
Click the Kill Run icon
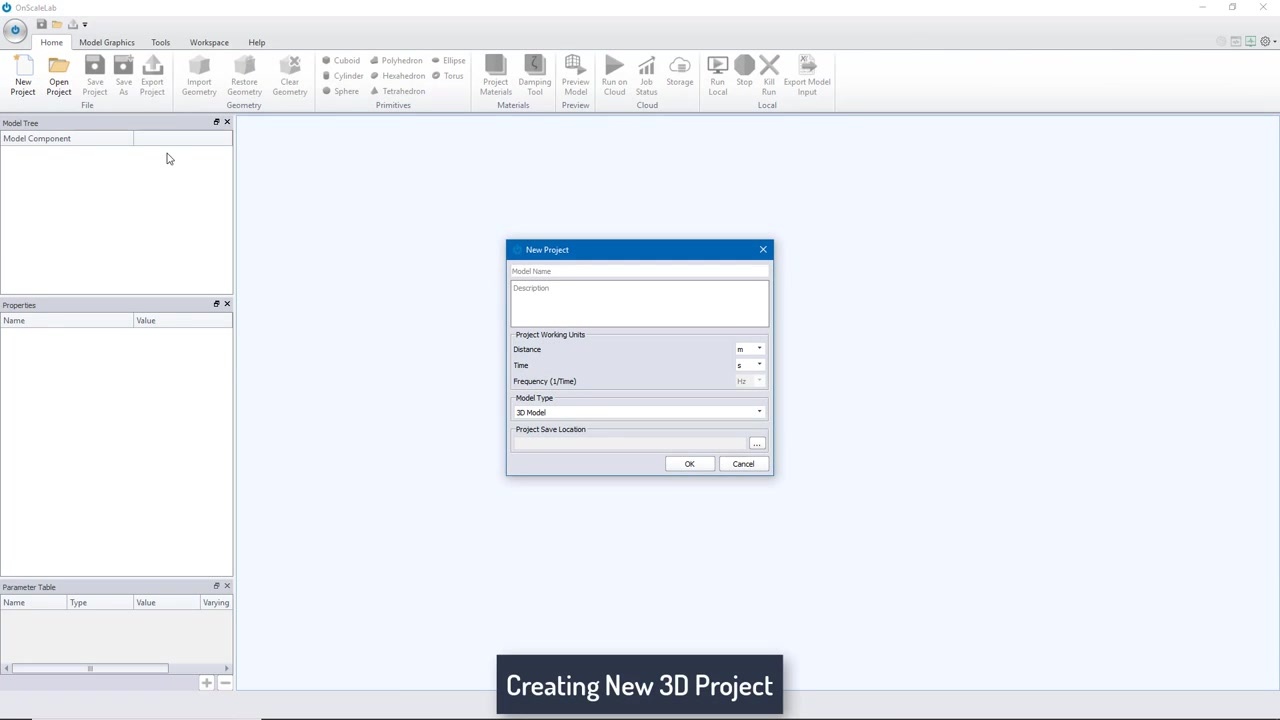(768, 76)
